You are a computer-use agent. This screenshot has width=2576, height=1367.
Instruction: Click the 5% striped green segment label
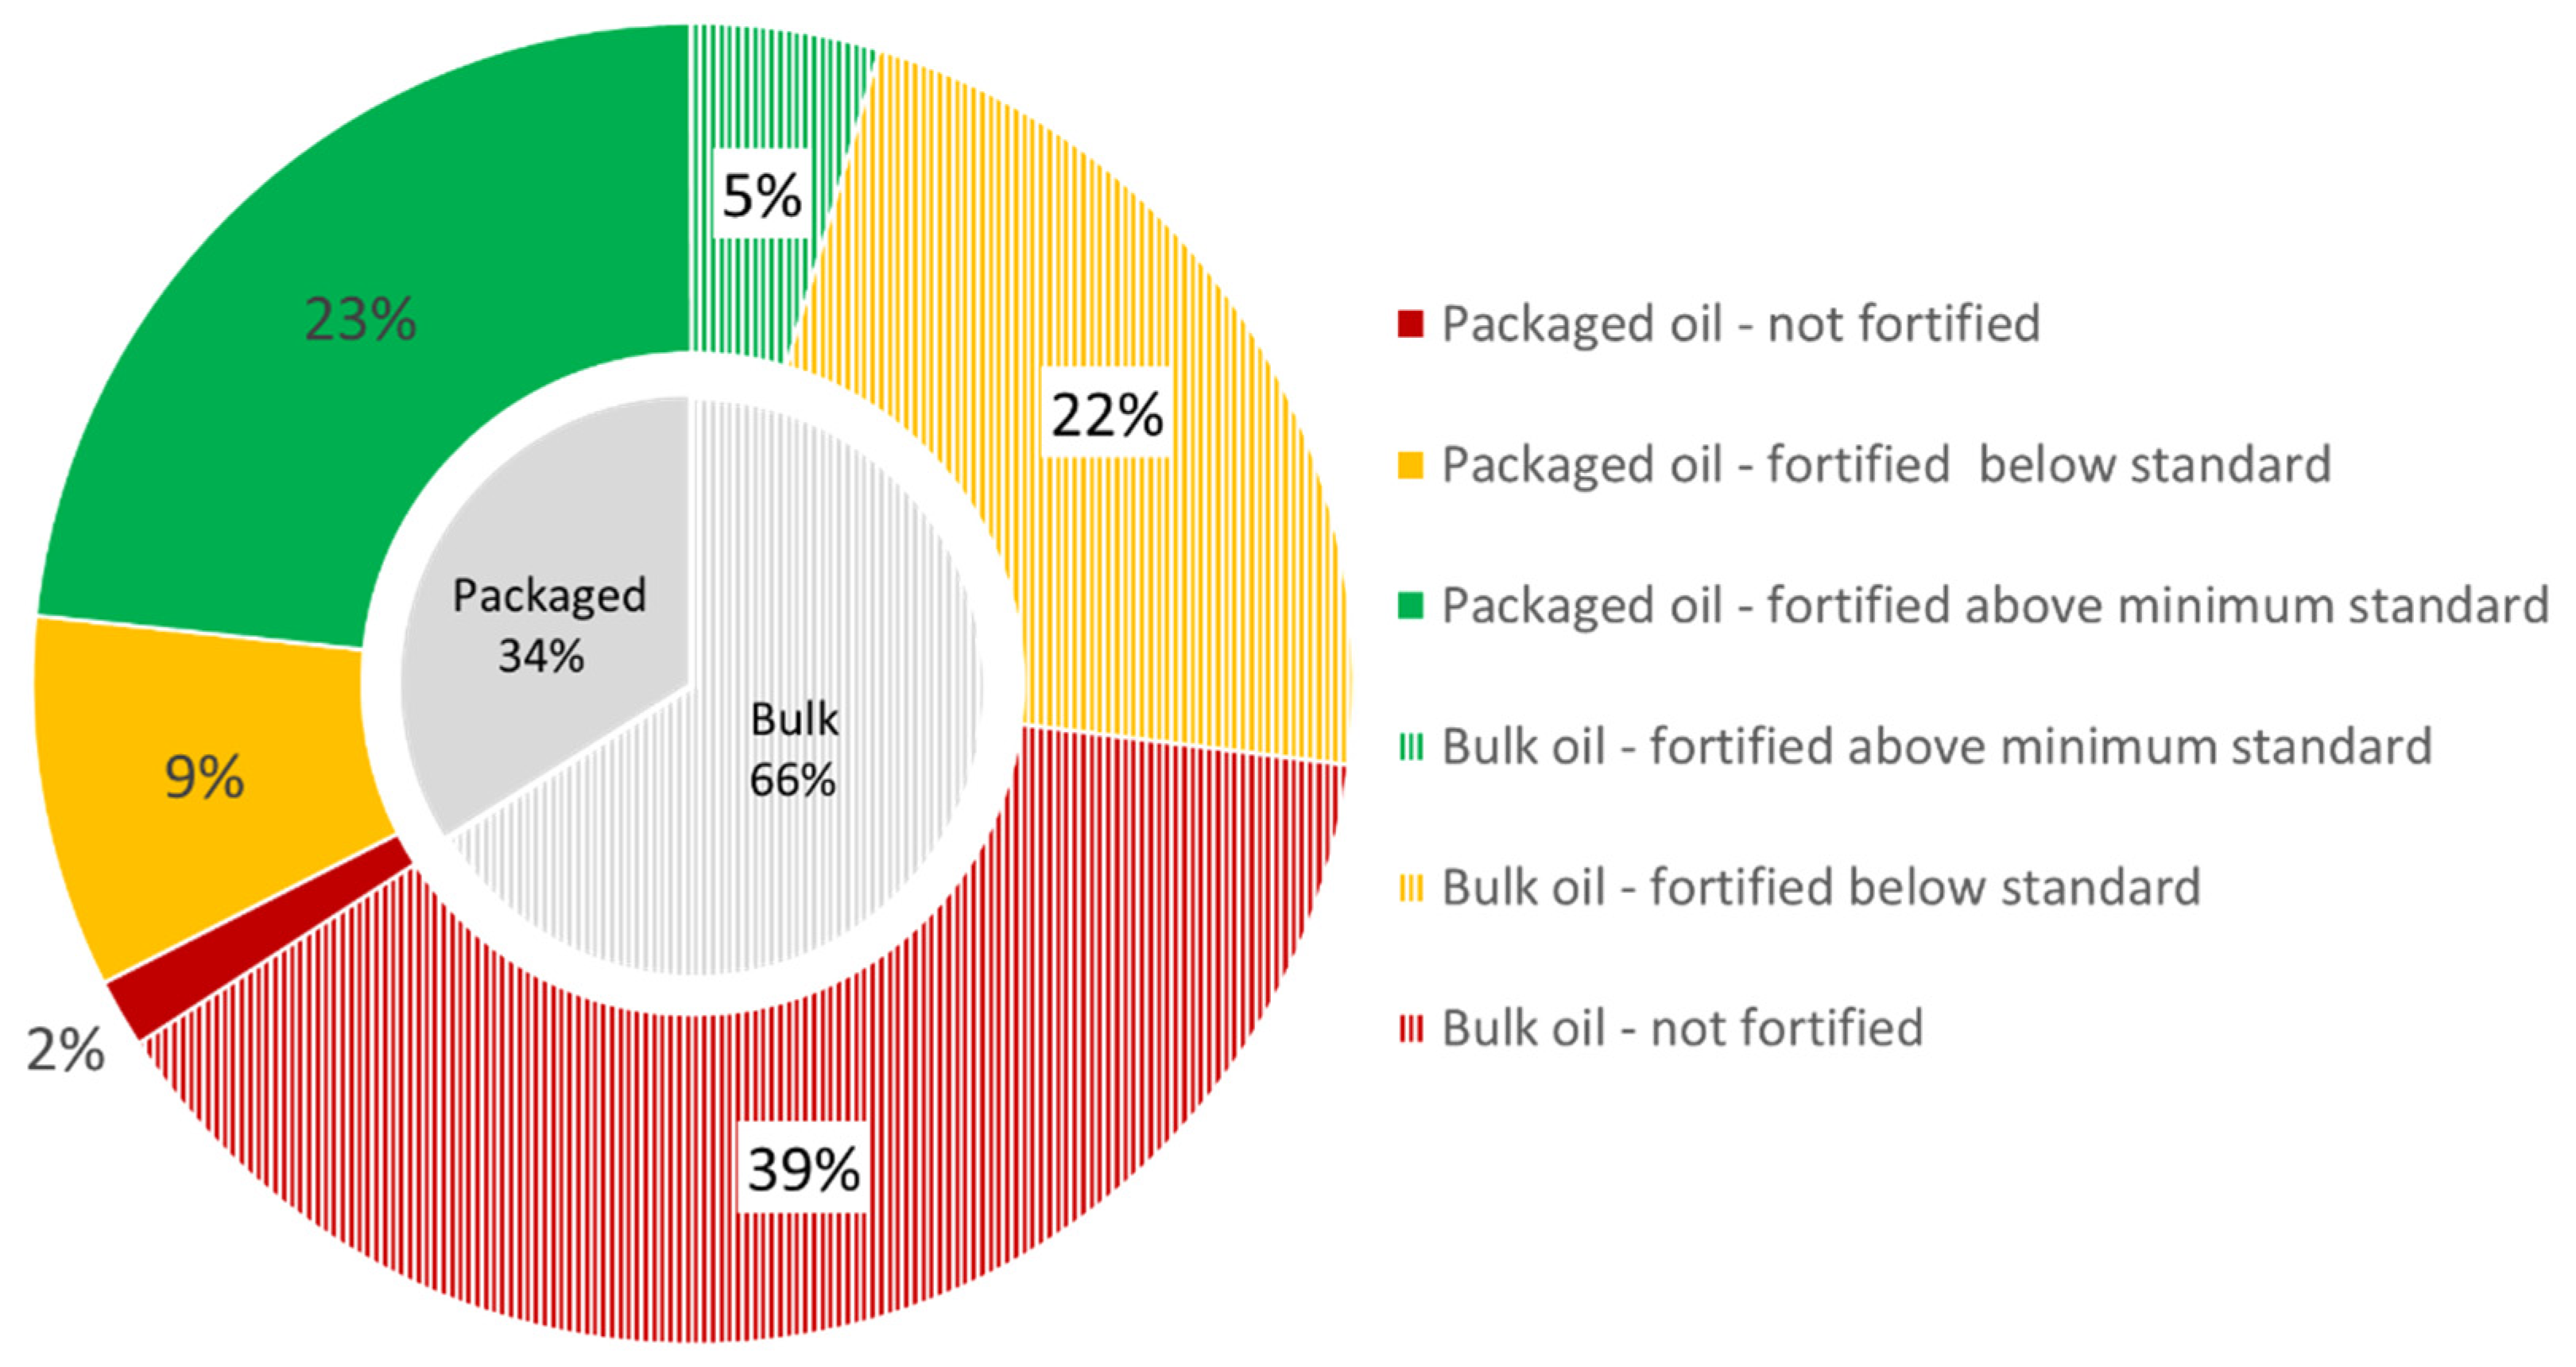click(x=762, y=195)
